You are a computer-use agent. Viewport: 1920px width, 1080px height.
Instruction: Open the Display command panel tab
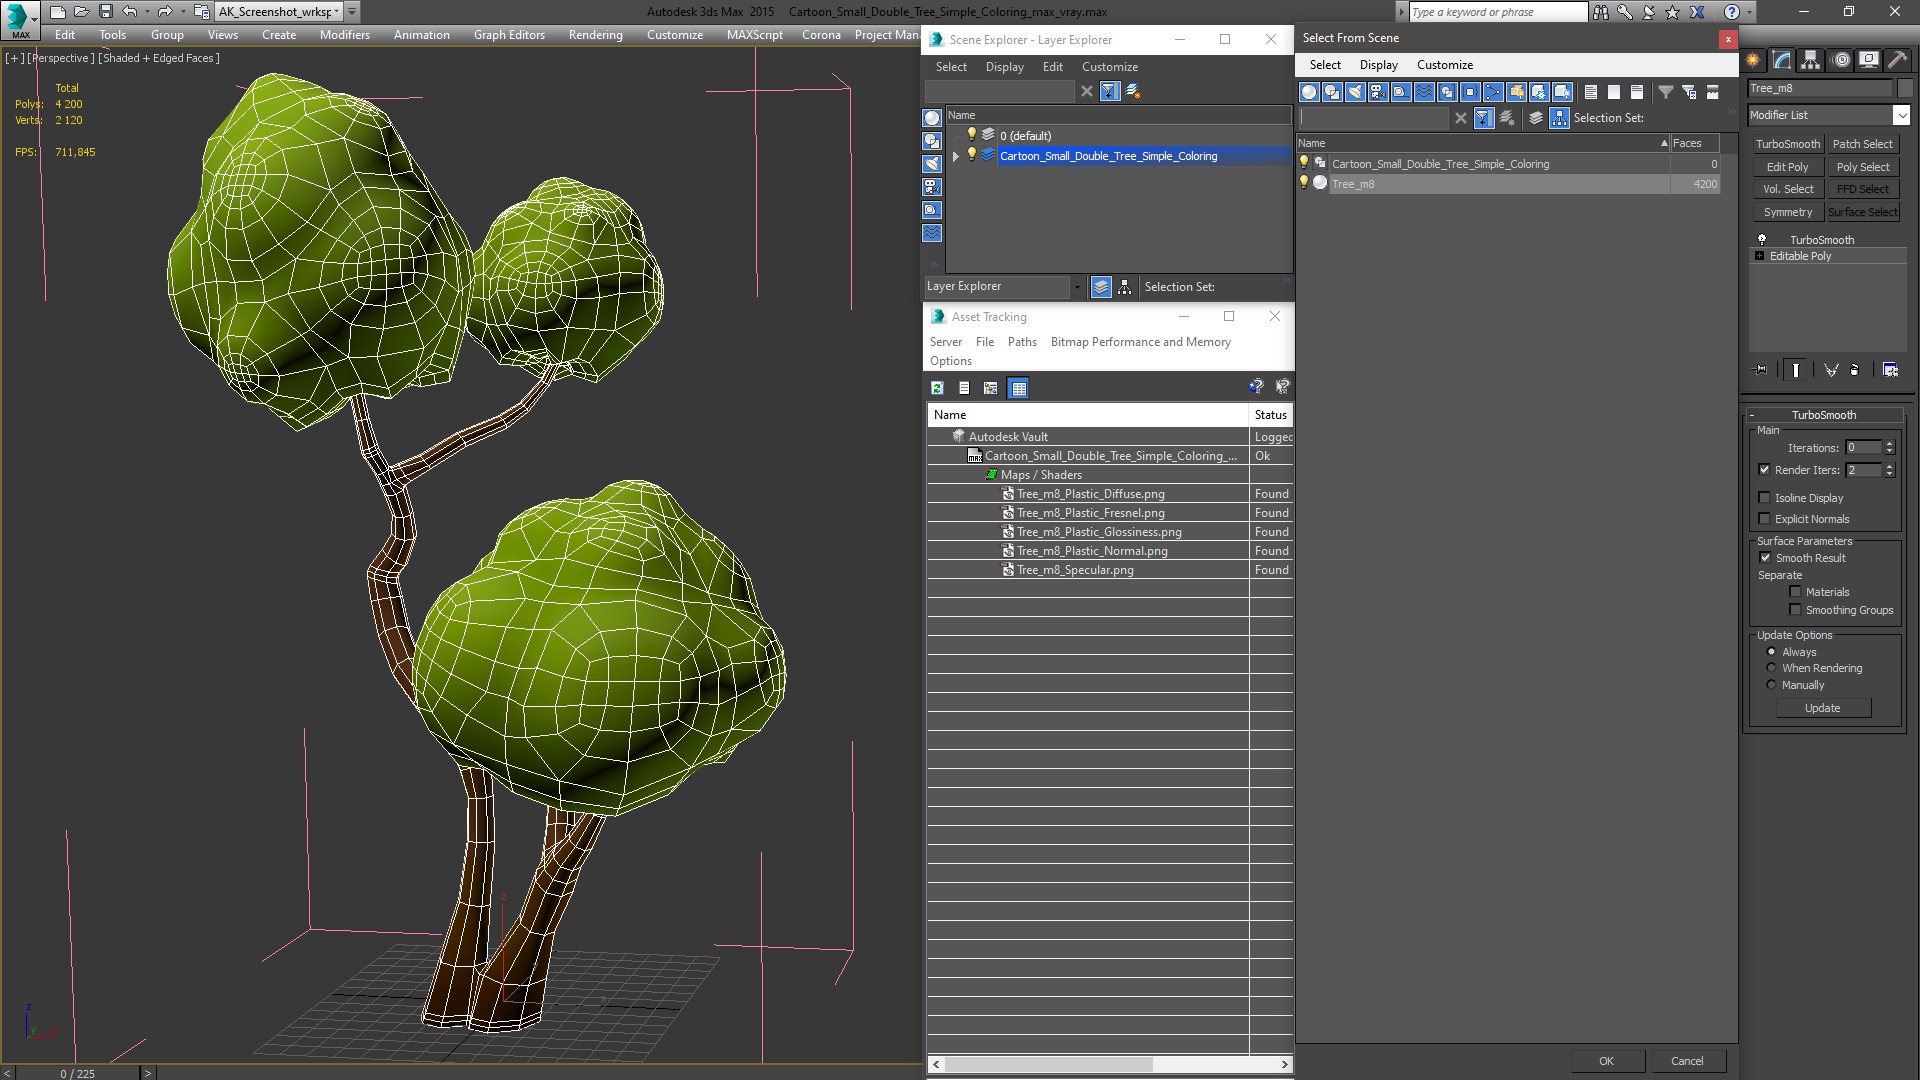[x=1868, y=60]
